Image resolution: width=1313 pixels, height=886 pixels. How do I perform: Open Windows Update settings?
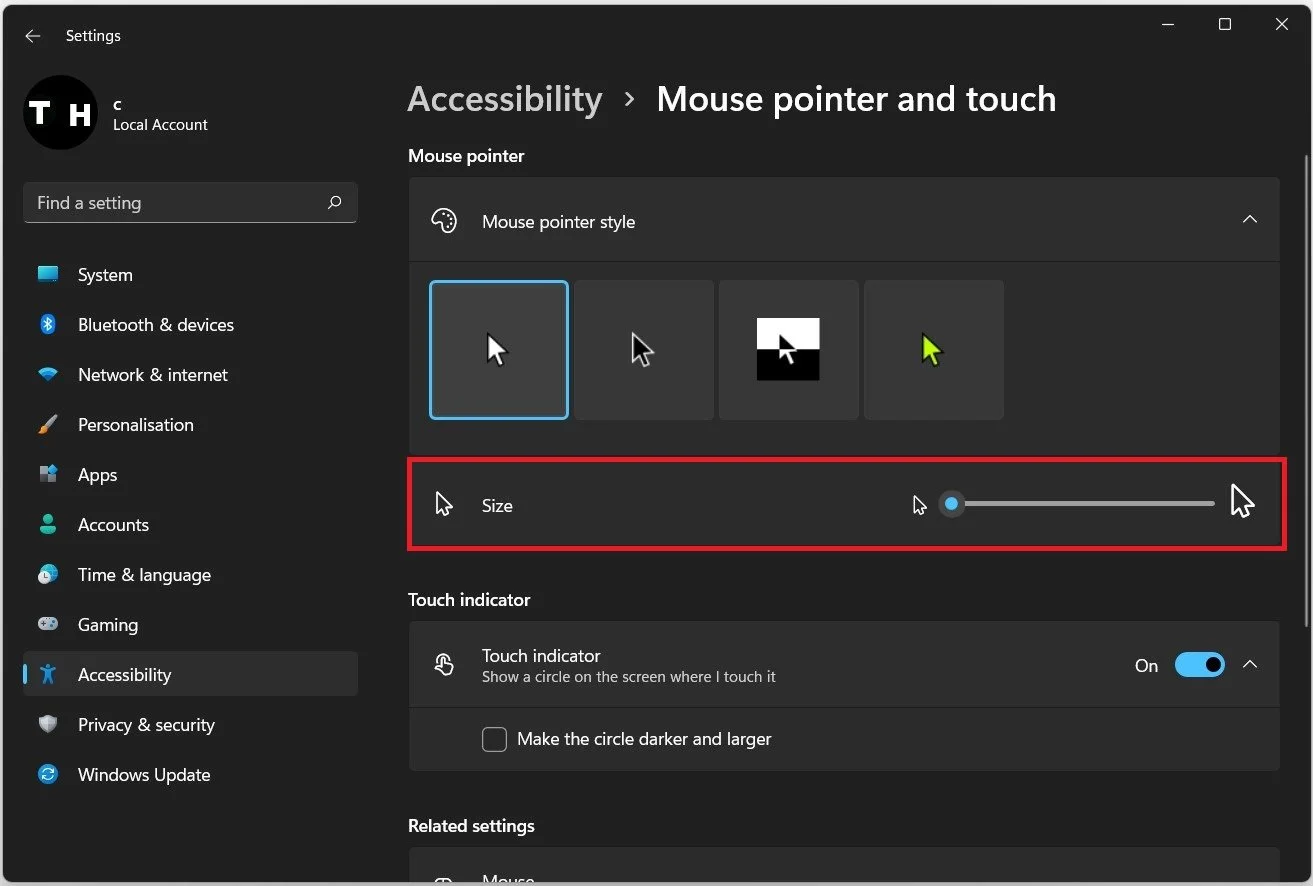(x=143, y=774)
